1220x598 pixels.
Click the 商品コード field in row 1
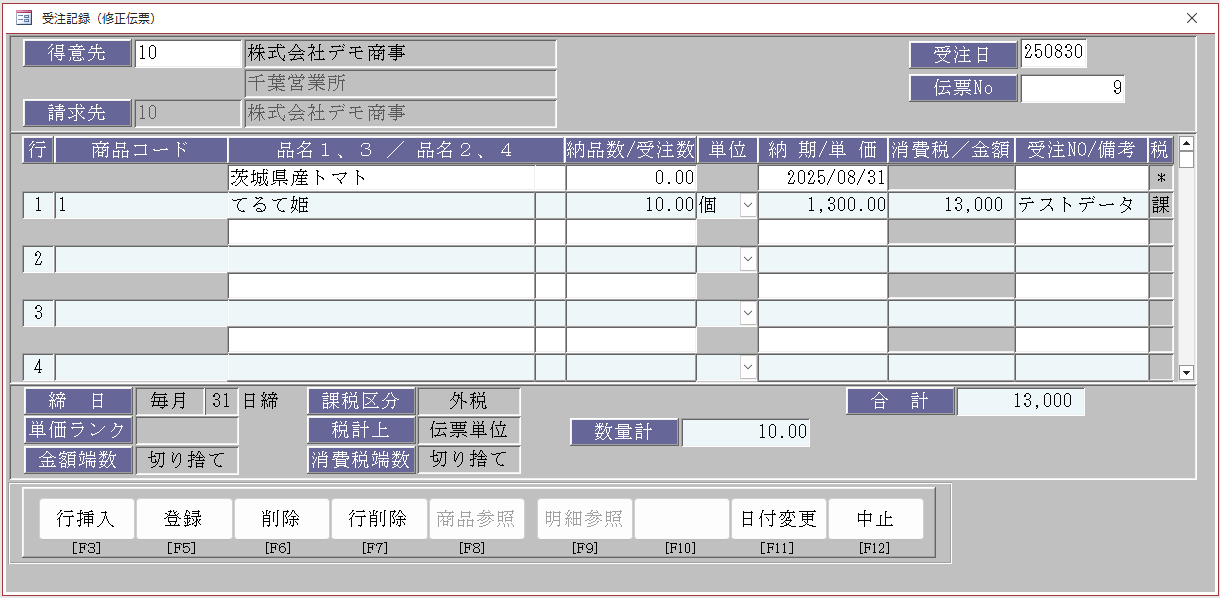pos(141,205)
